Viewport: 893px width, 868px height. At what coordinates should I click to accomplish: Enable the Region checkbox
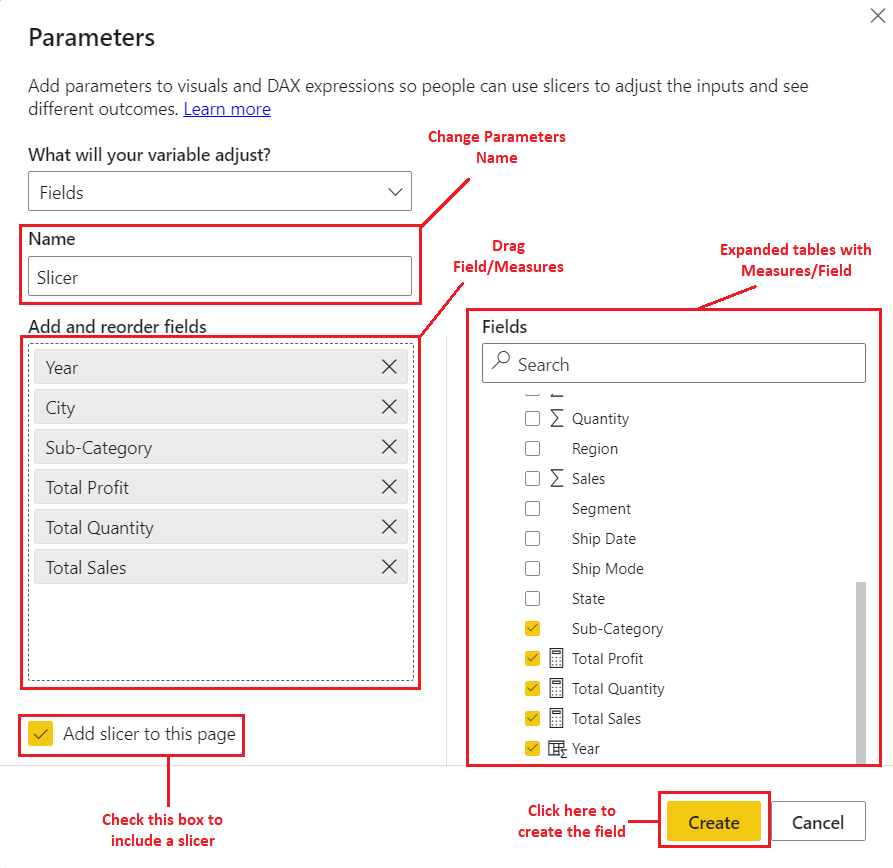point(533,448)
